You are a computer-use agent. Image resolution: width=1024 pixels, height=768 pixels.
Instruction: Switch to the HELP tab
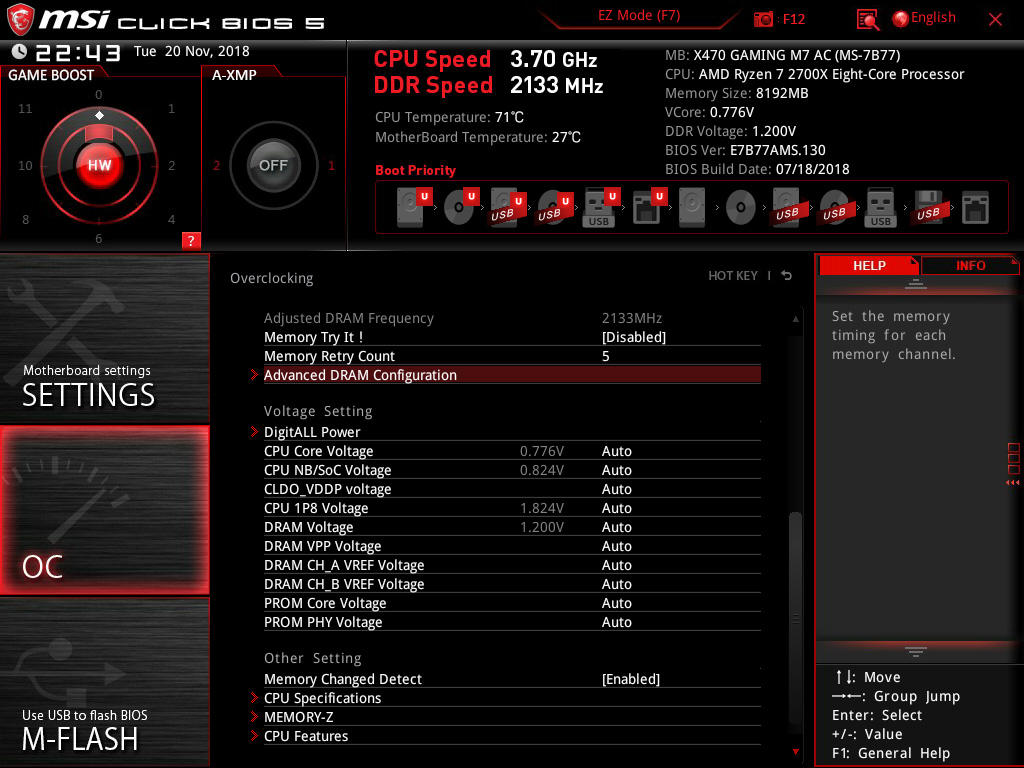pos(869,265)
